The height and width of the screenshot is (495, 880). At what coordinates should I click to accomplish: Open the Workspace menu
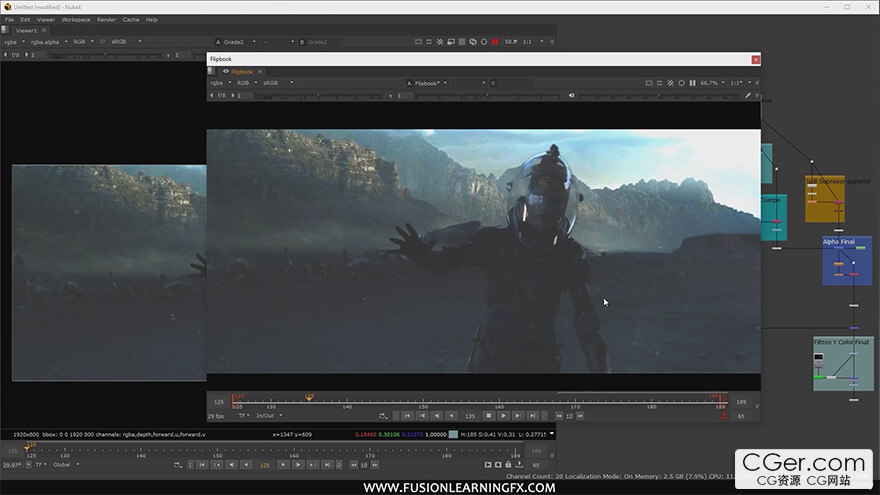pyautogui.click(x=76, y=20)
